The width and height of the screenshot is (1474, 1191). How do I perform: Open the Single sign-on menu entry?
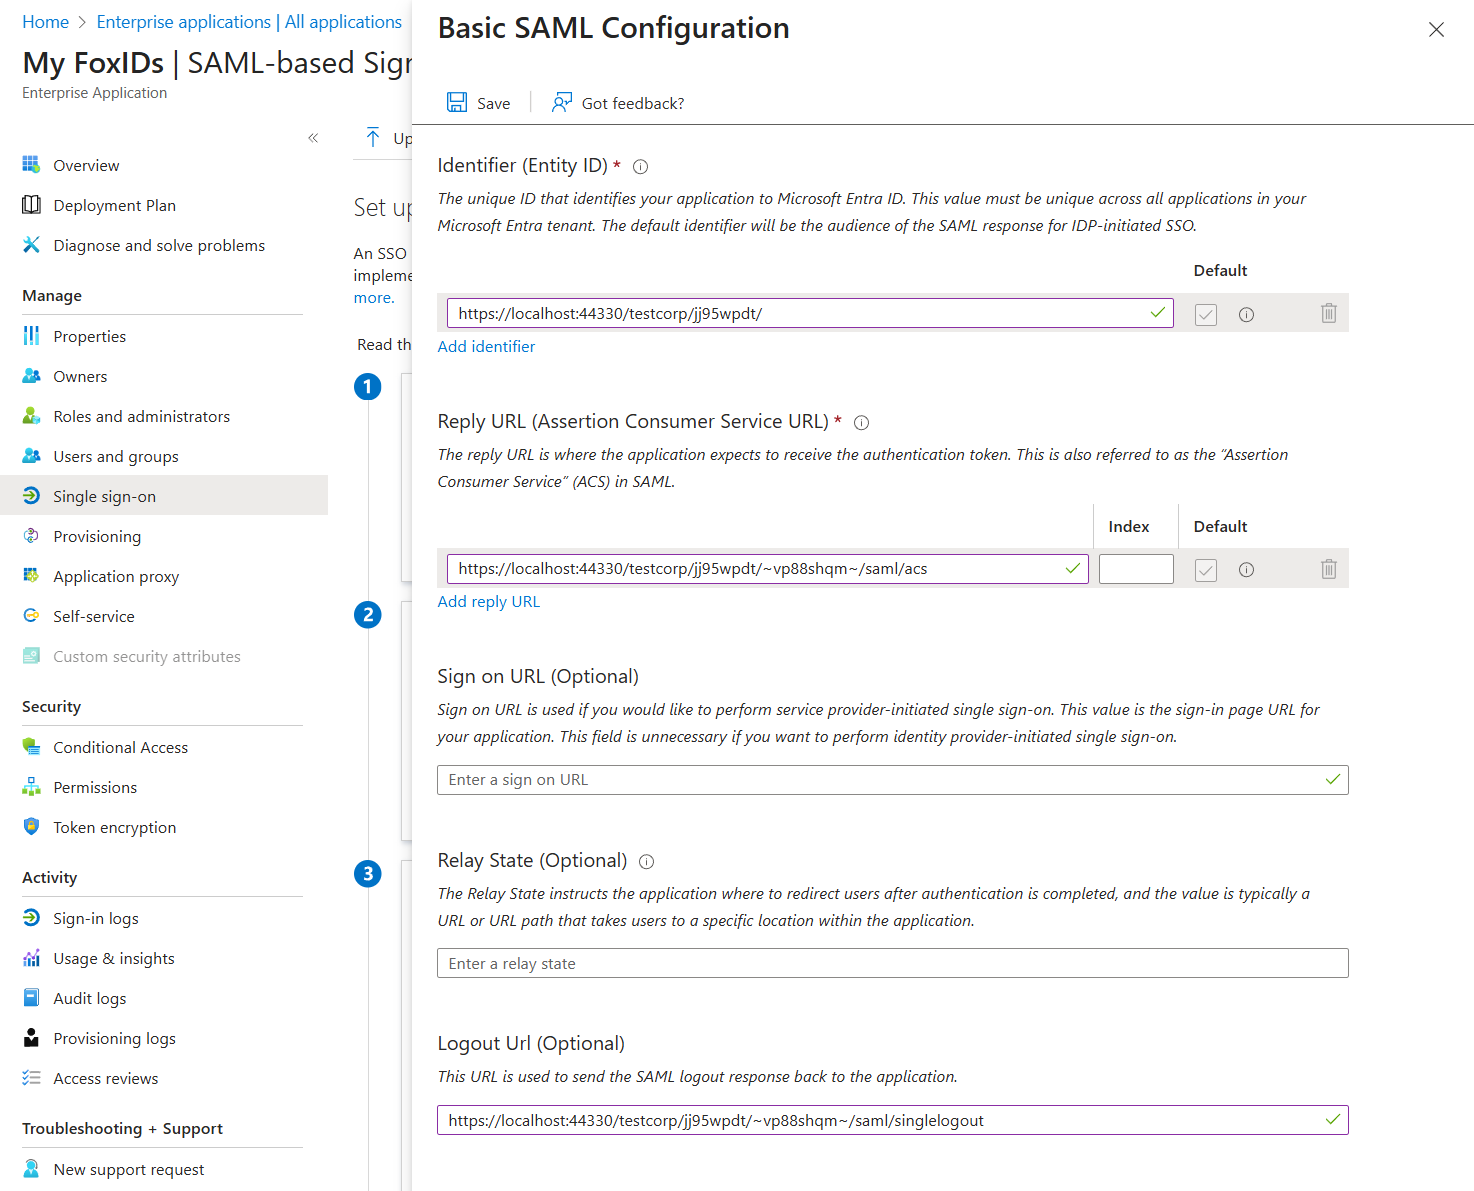104,495
